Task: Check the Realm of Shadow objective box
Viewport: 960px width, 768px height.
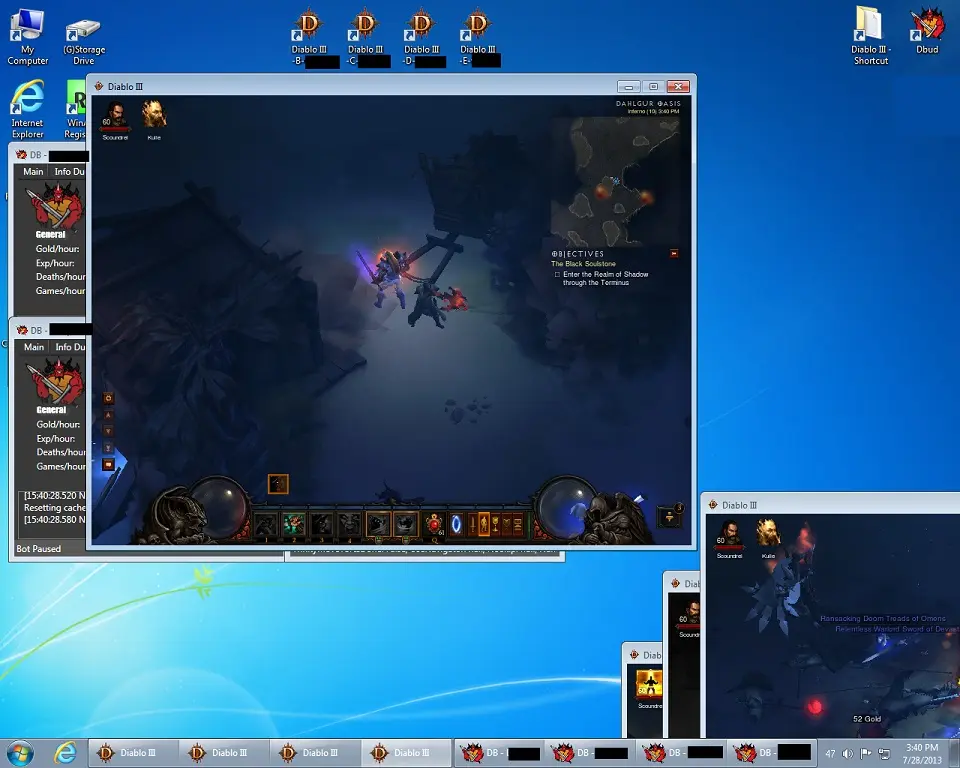Action: [557, 275]
